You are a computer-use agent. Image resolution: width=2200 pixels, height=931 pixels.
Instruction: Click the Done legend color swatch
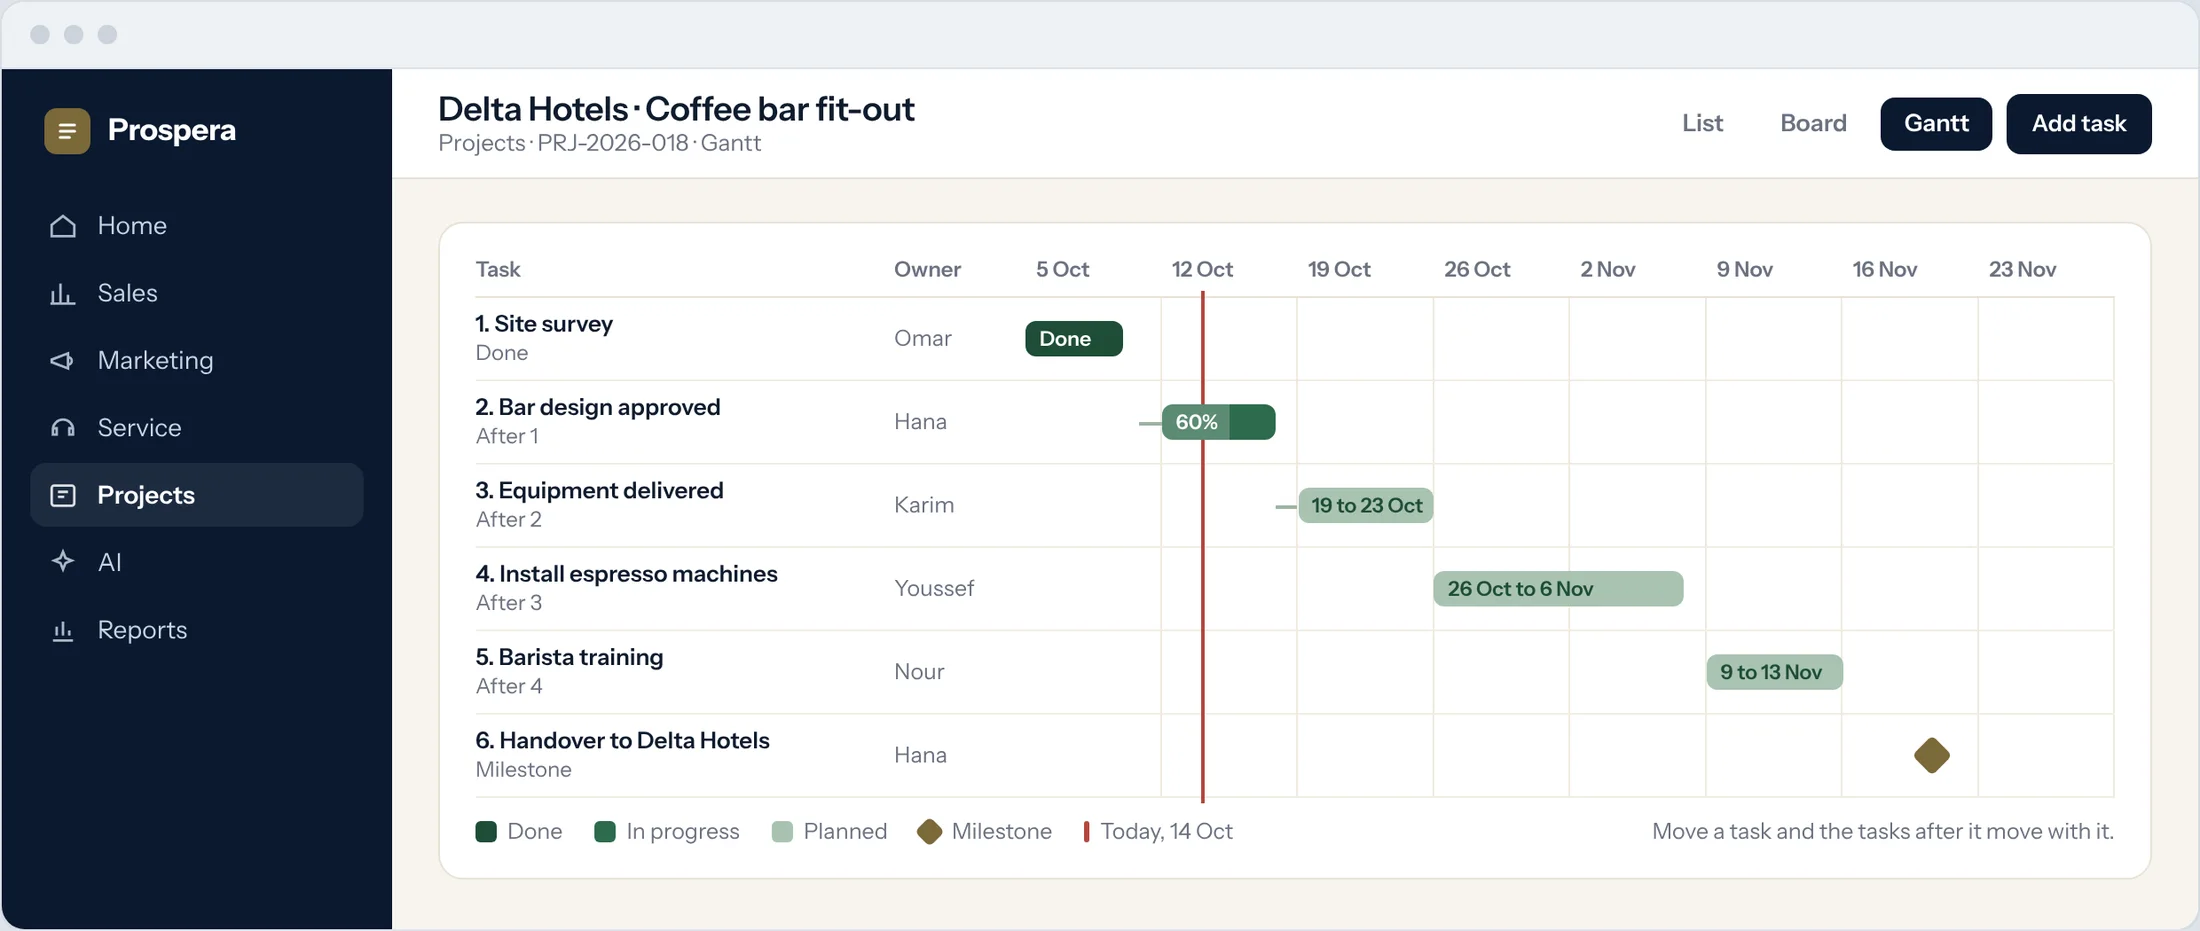[486, 832]
